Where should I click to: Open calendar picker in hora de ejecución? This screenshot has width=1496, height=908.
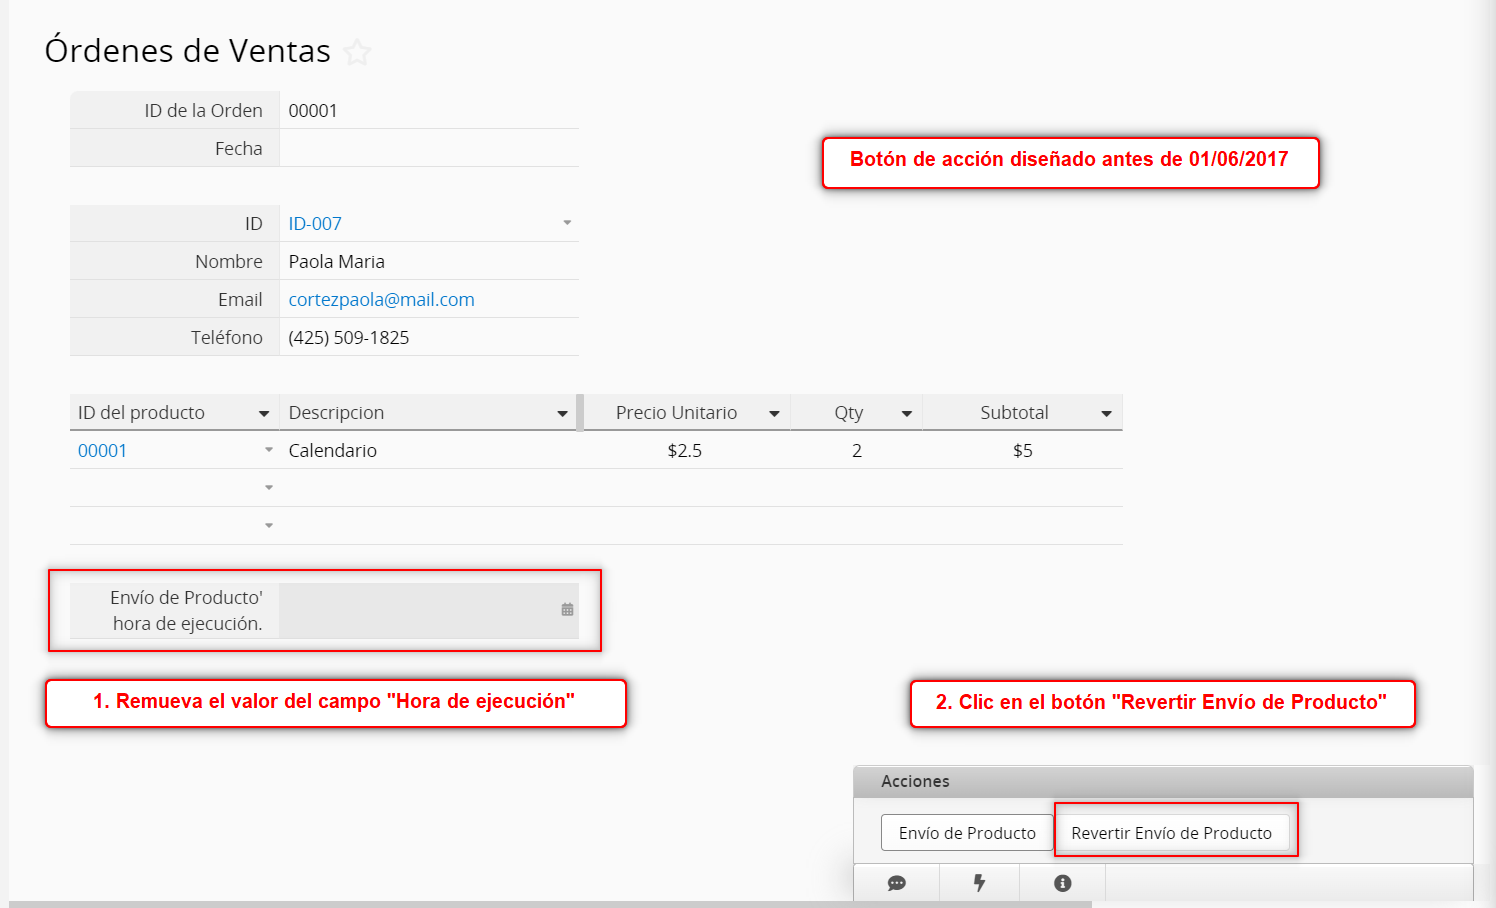tap(567, 610)
